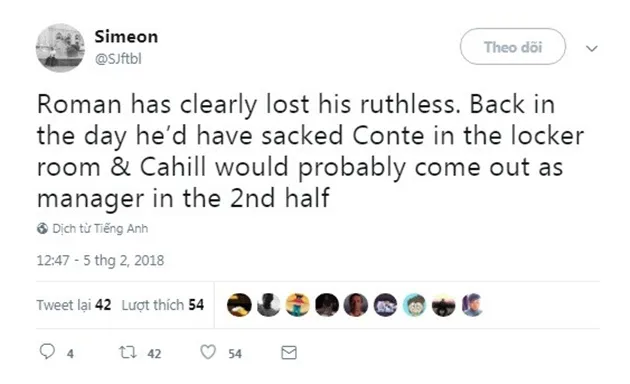The image size is (630, 384).
Task: Open last liker avatar in the row
Action: tap(472, 305)
